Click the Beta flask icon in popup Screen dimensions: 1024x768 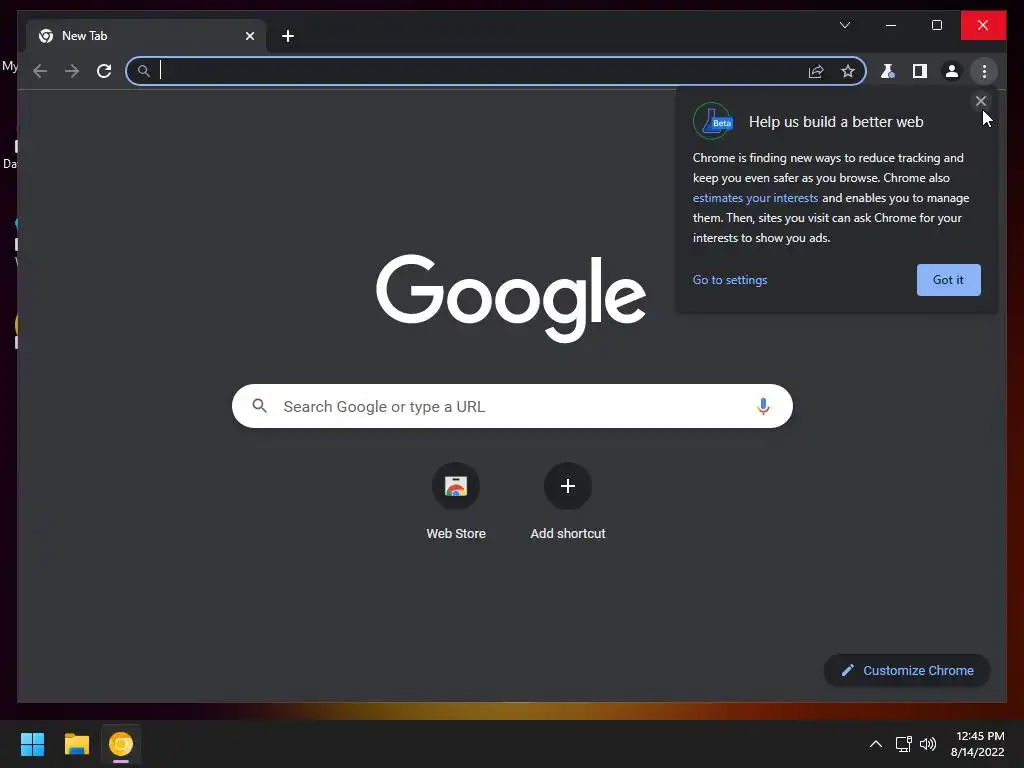(712, 121)
